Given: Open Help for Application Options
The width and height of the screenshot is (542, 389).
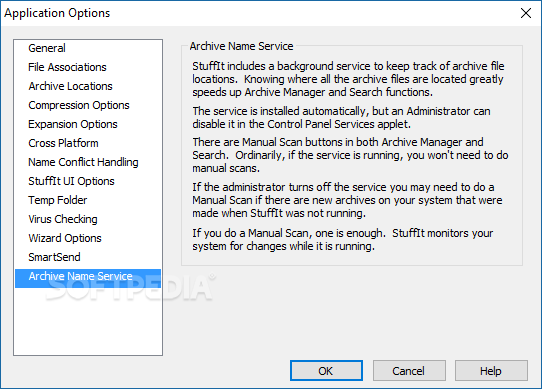Looking at the screenshot, I should 491,371.
